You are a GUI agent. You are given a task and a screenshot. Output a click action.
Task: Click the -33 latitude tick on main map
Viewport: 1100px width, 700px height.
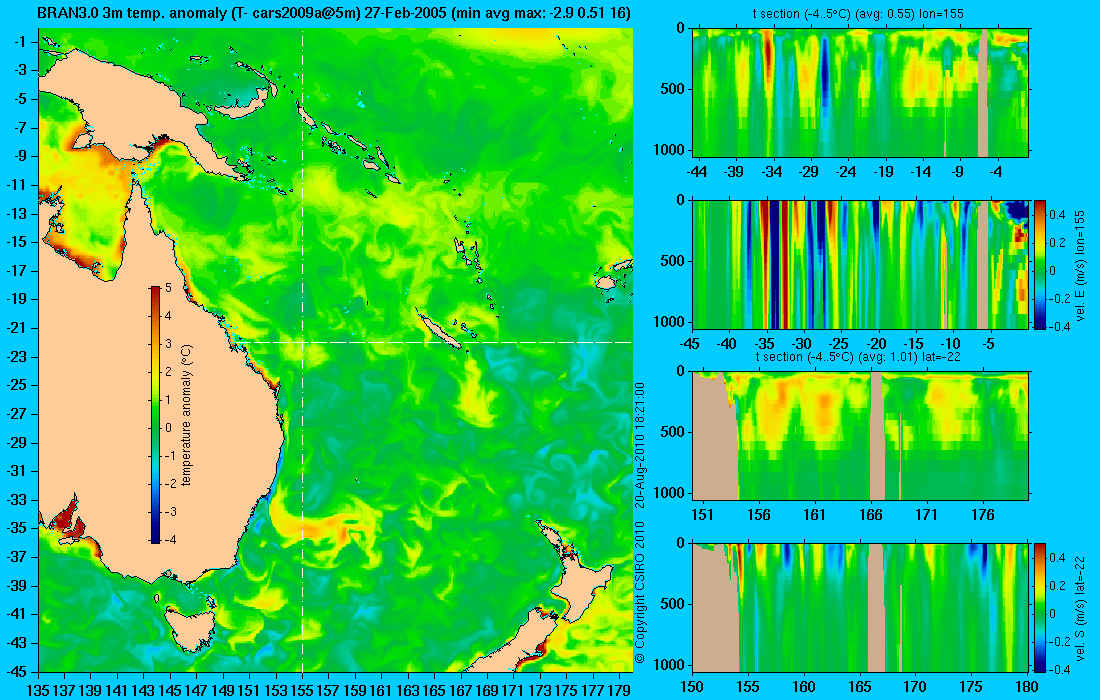[17, 499]
